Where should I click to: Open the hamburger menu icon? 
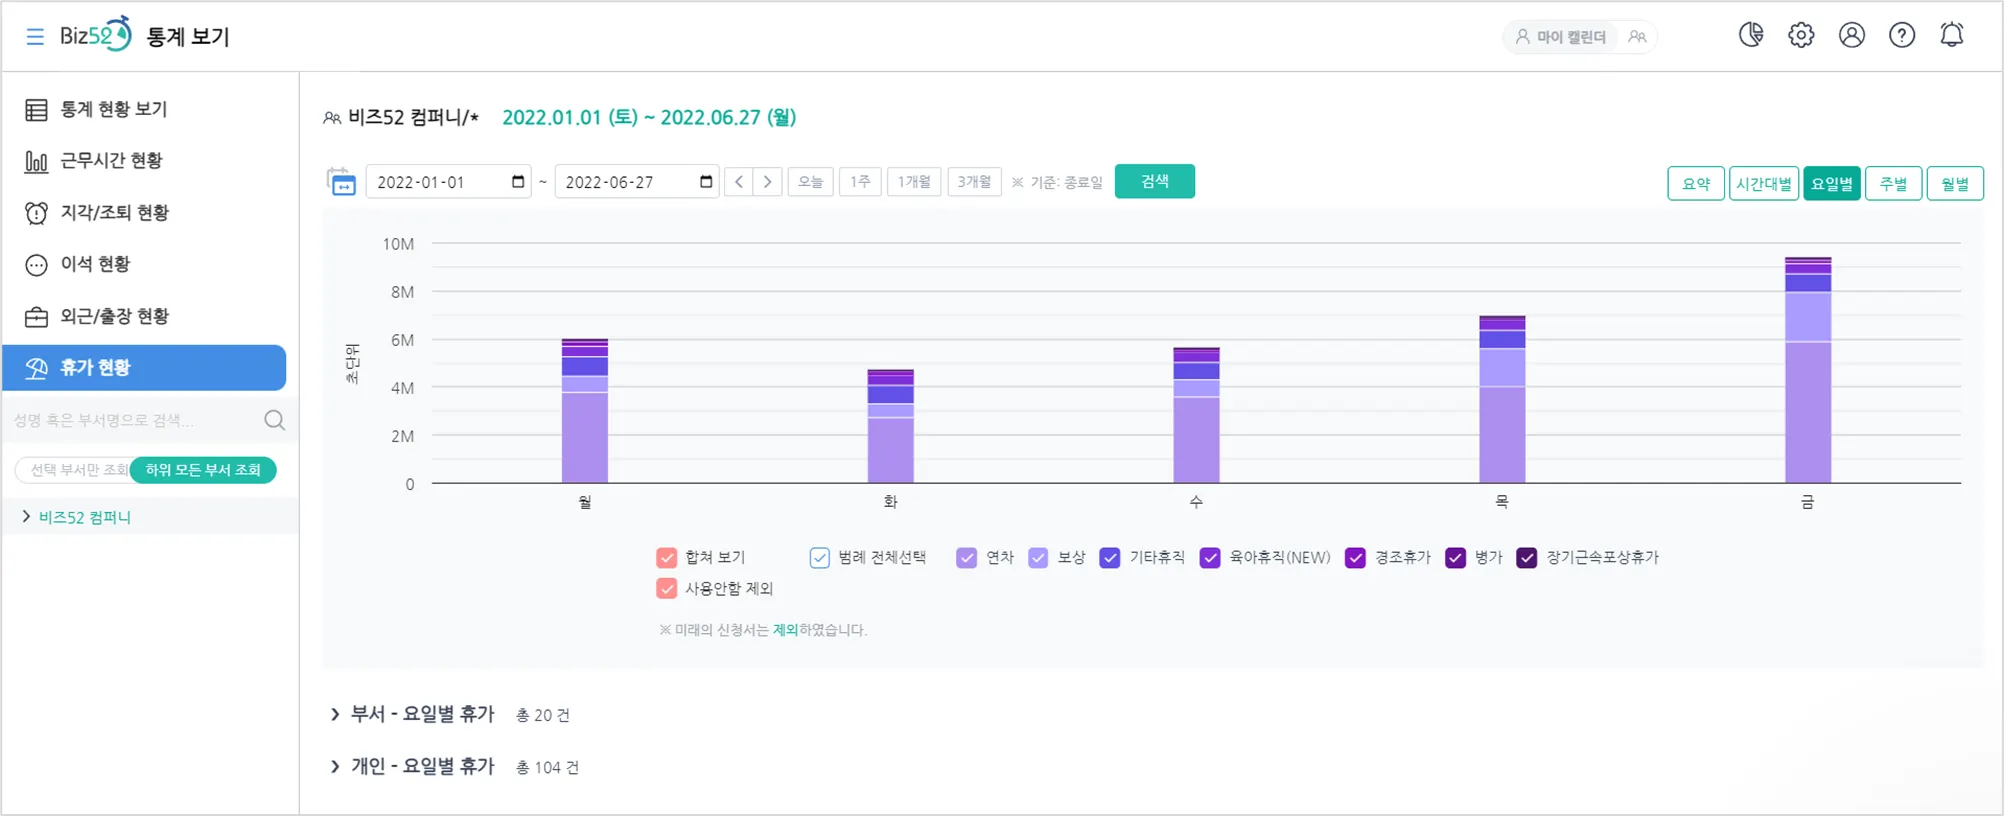click(35, 37)
